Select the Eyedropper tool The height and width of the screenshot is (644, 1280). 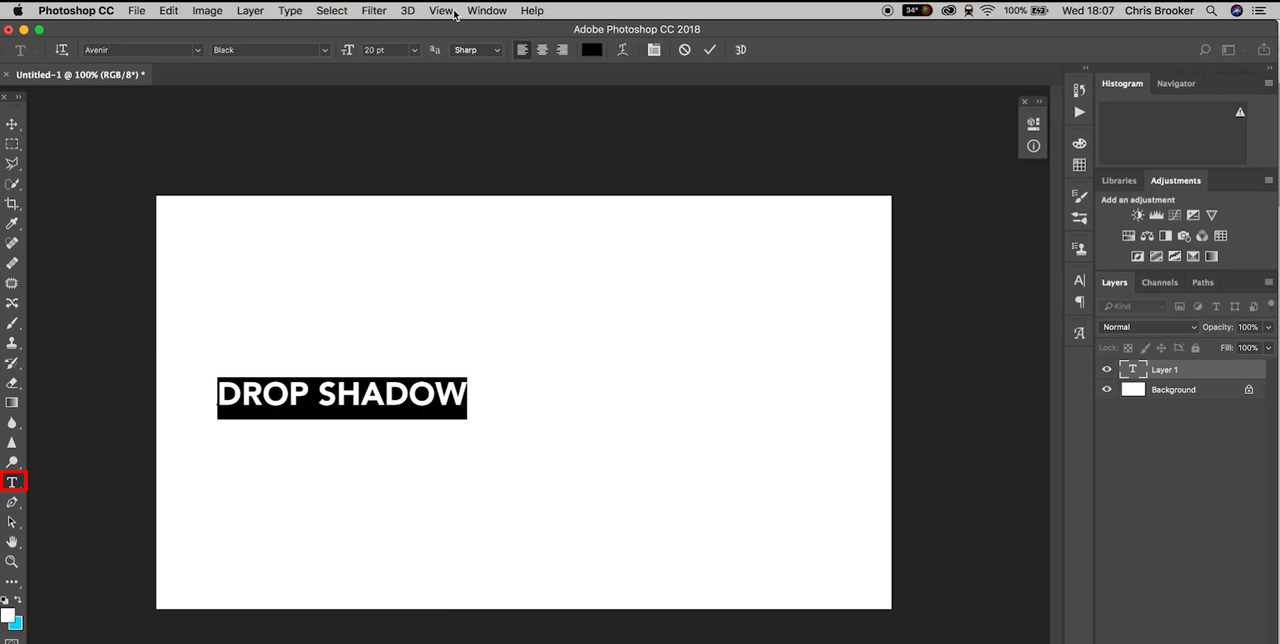(12, 224)
